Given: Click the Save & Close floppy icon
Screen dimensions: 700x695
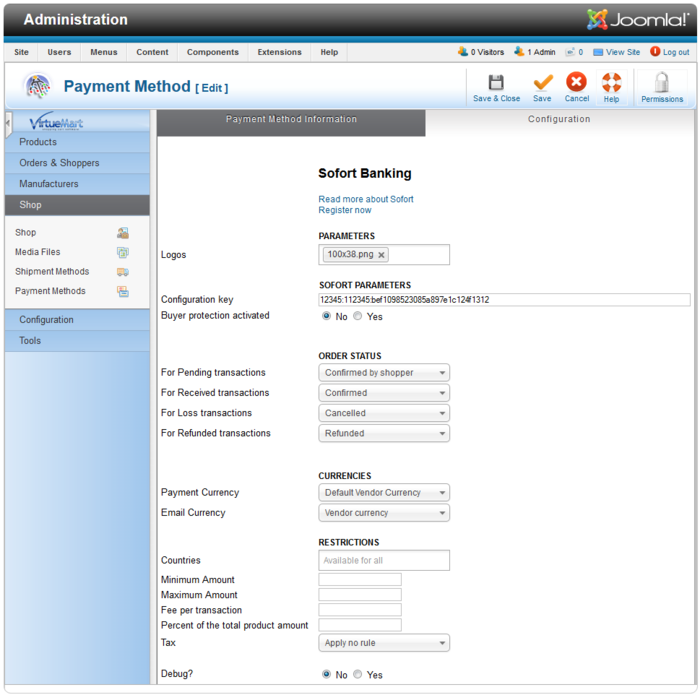Looking at the screenshot, I should click(496, 83).
